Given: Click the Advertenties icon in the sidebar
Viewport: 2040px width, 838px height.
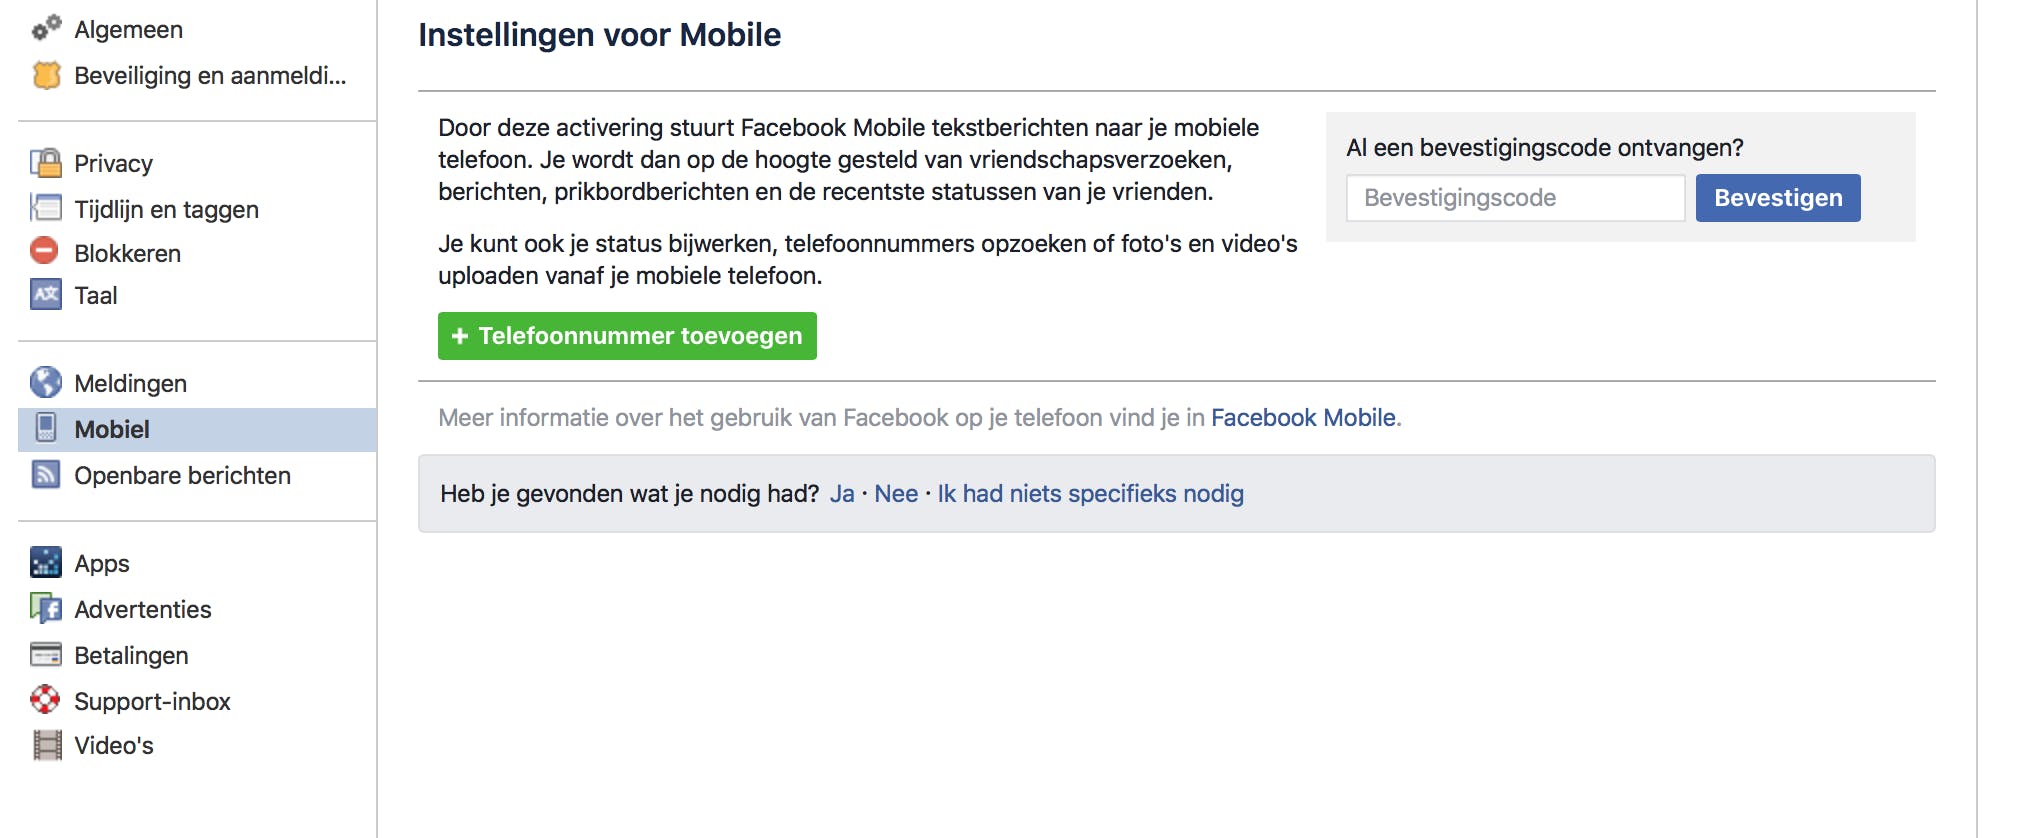Looking at the screenshot, I should (46, 608).
